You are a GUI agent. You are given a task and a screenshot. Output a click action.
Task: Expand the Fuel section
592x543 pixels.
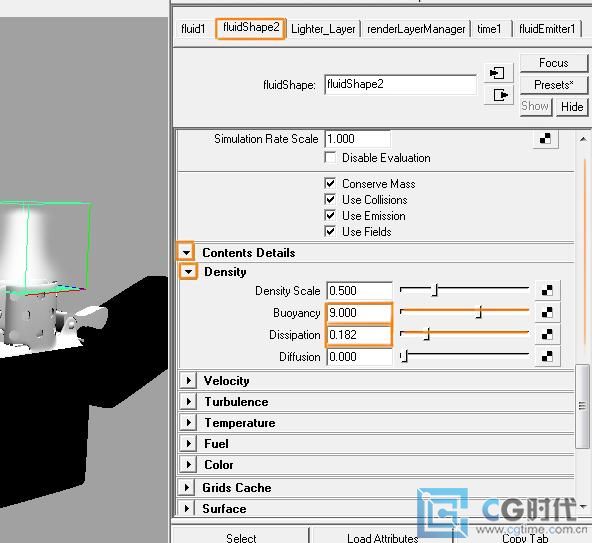point(188,443)
